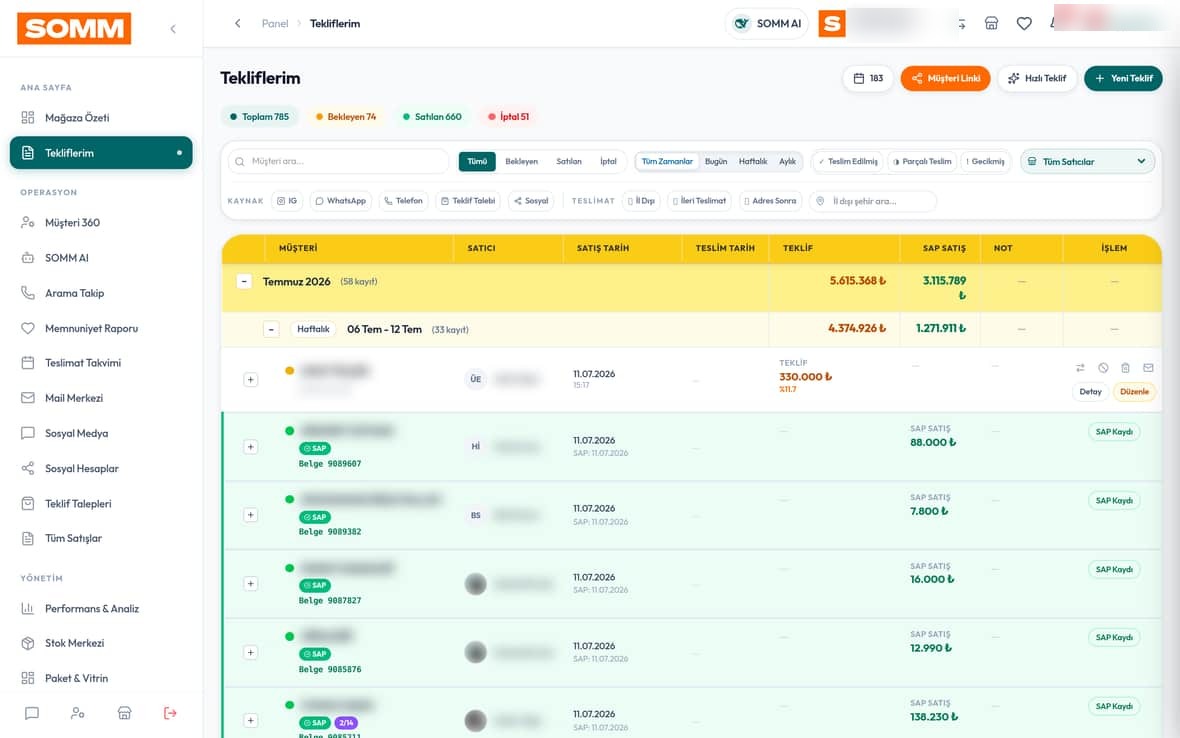The image size is (1180, 738).
Task: Switch the time range to Haftalık
Action: pos(753,162)
